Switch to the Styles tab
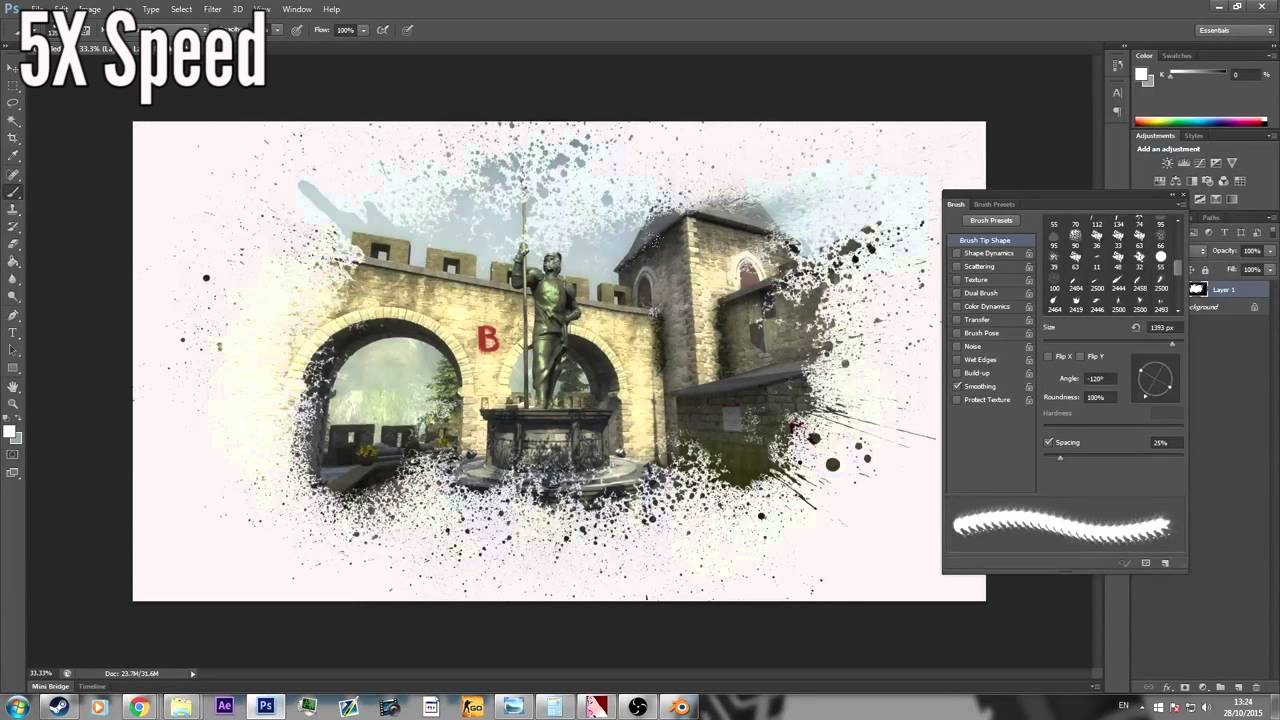 tap(1194, 136)
